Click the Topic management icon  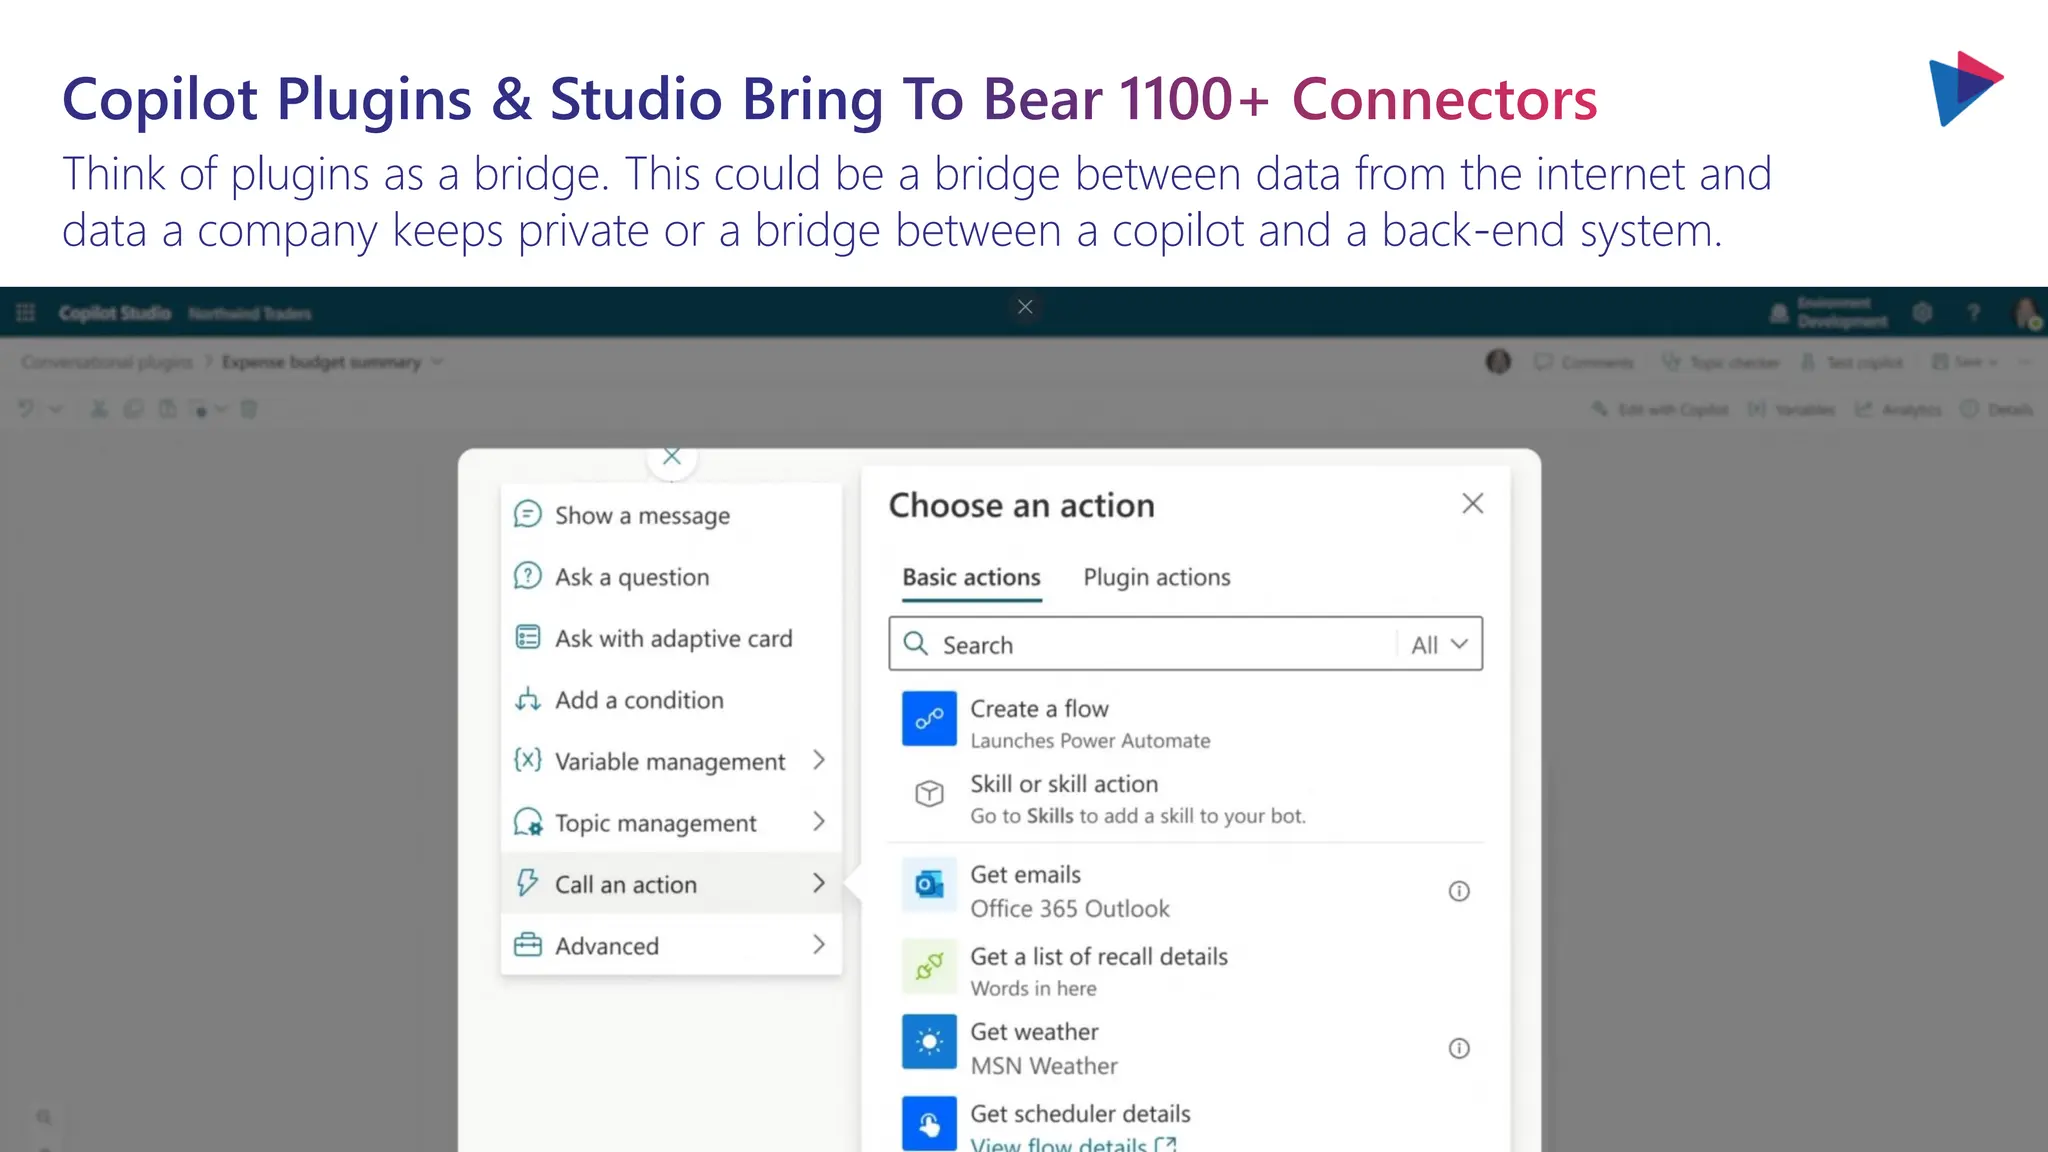pos(528,822)
